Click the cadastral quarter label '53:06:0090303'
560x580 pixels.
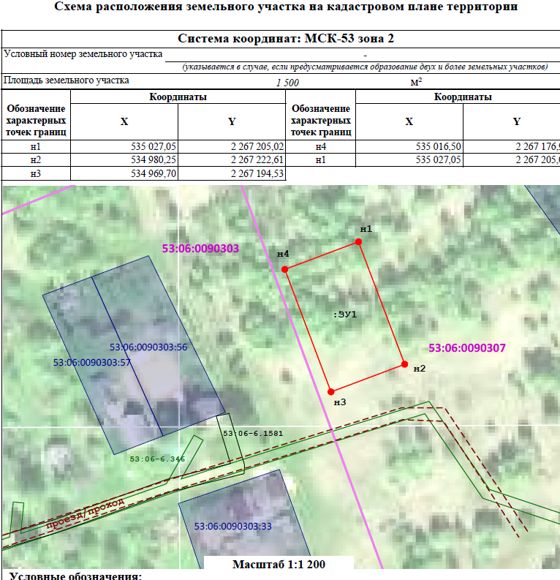coord(200,248)
